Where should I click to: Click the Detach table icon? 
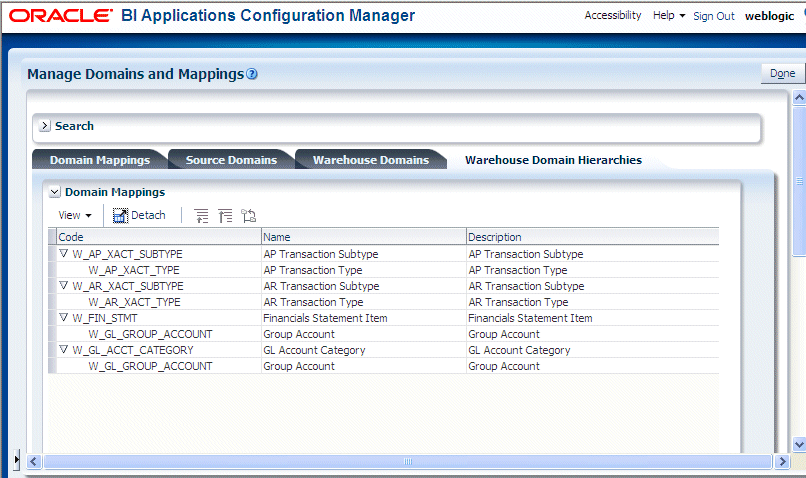(120, 215)
